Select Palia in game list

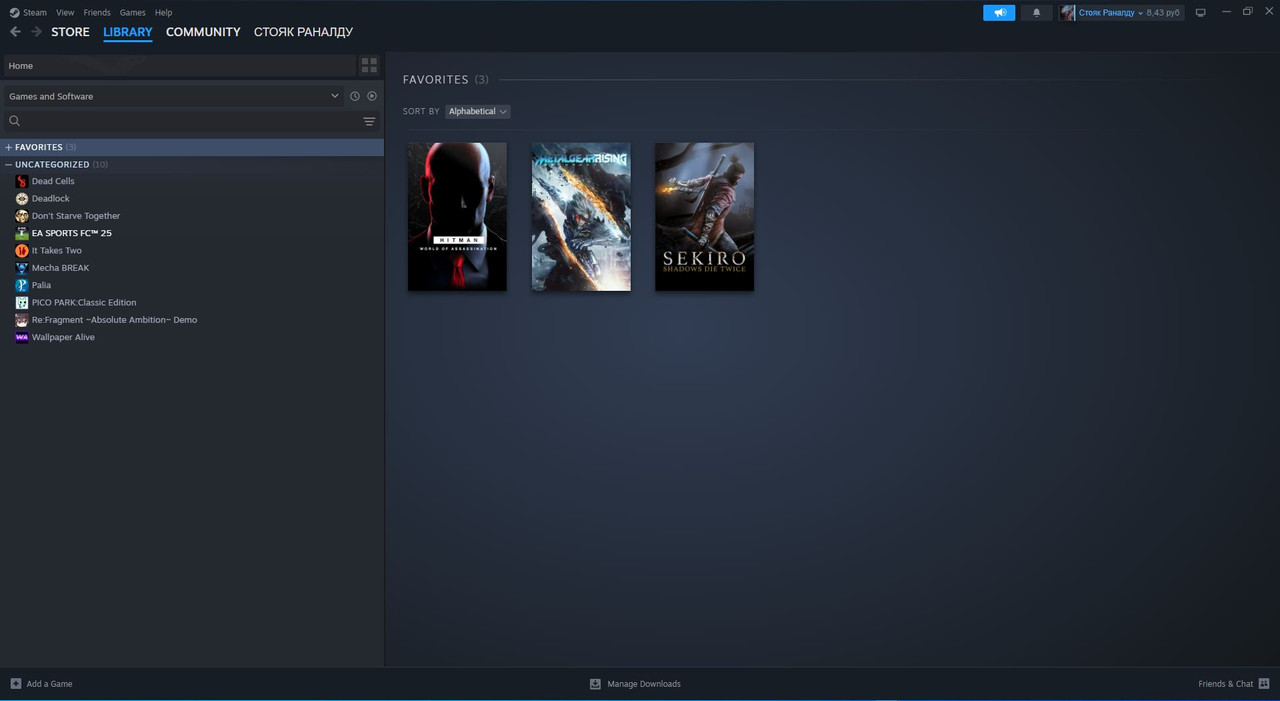pyautogui.click(x=41, y=285)
